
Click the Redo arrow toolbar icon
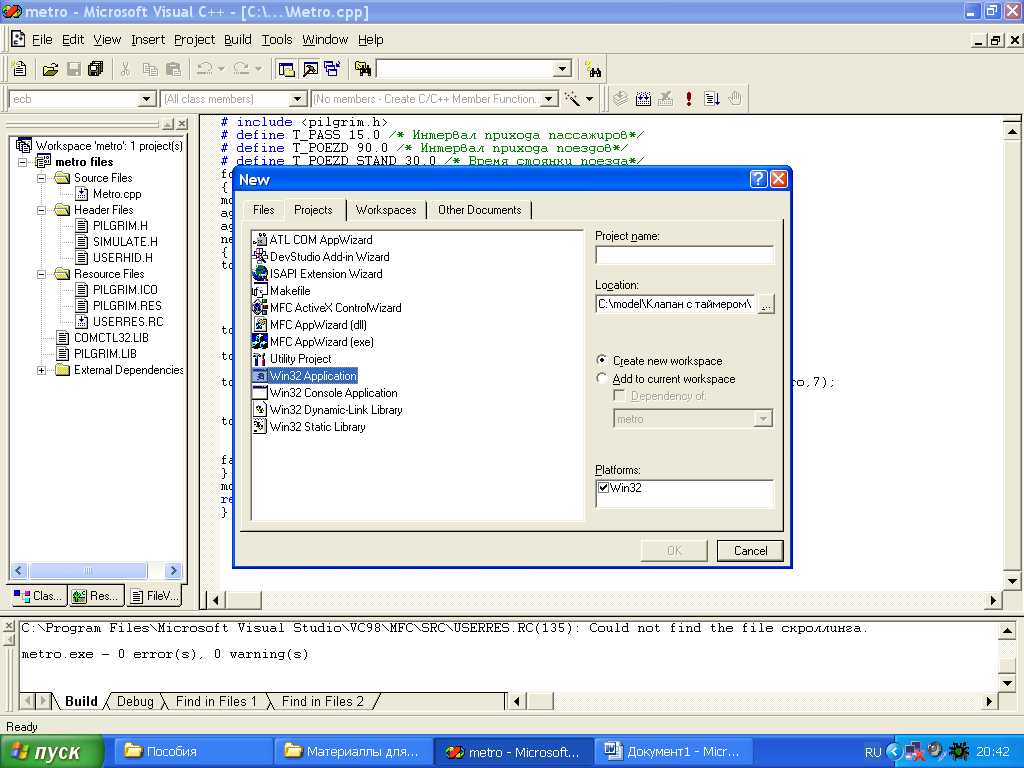[x=242, y=69]
